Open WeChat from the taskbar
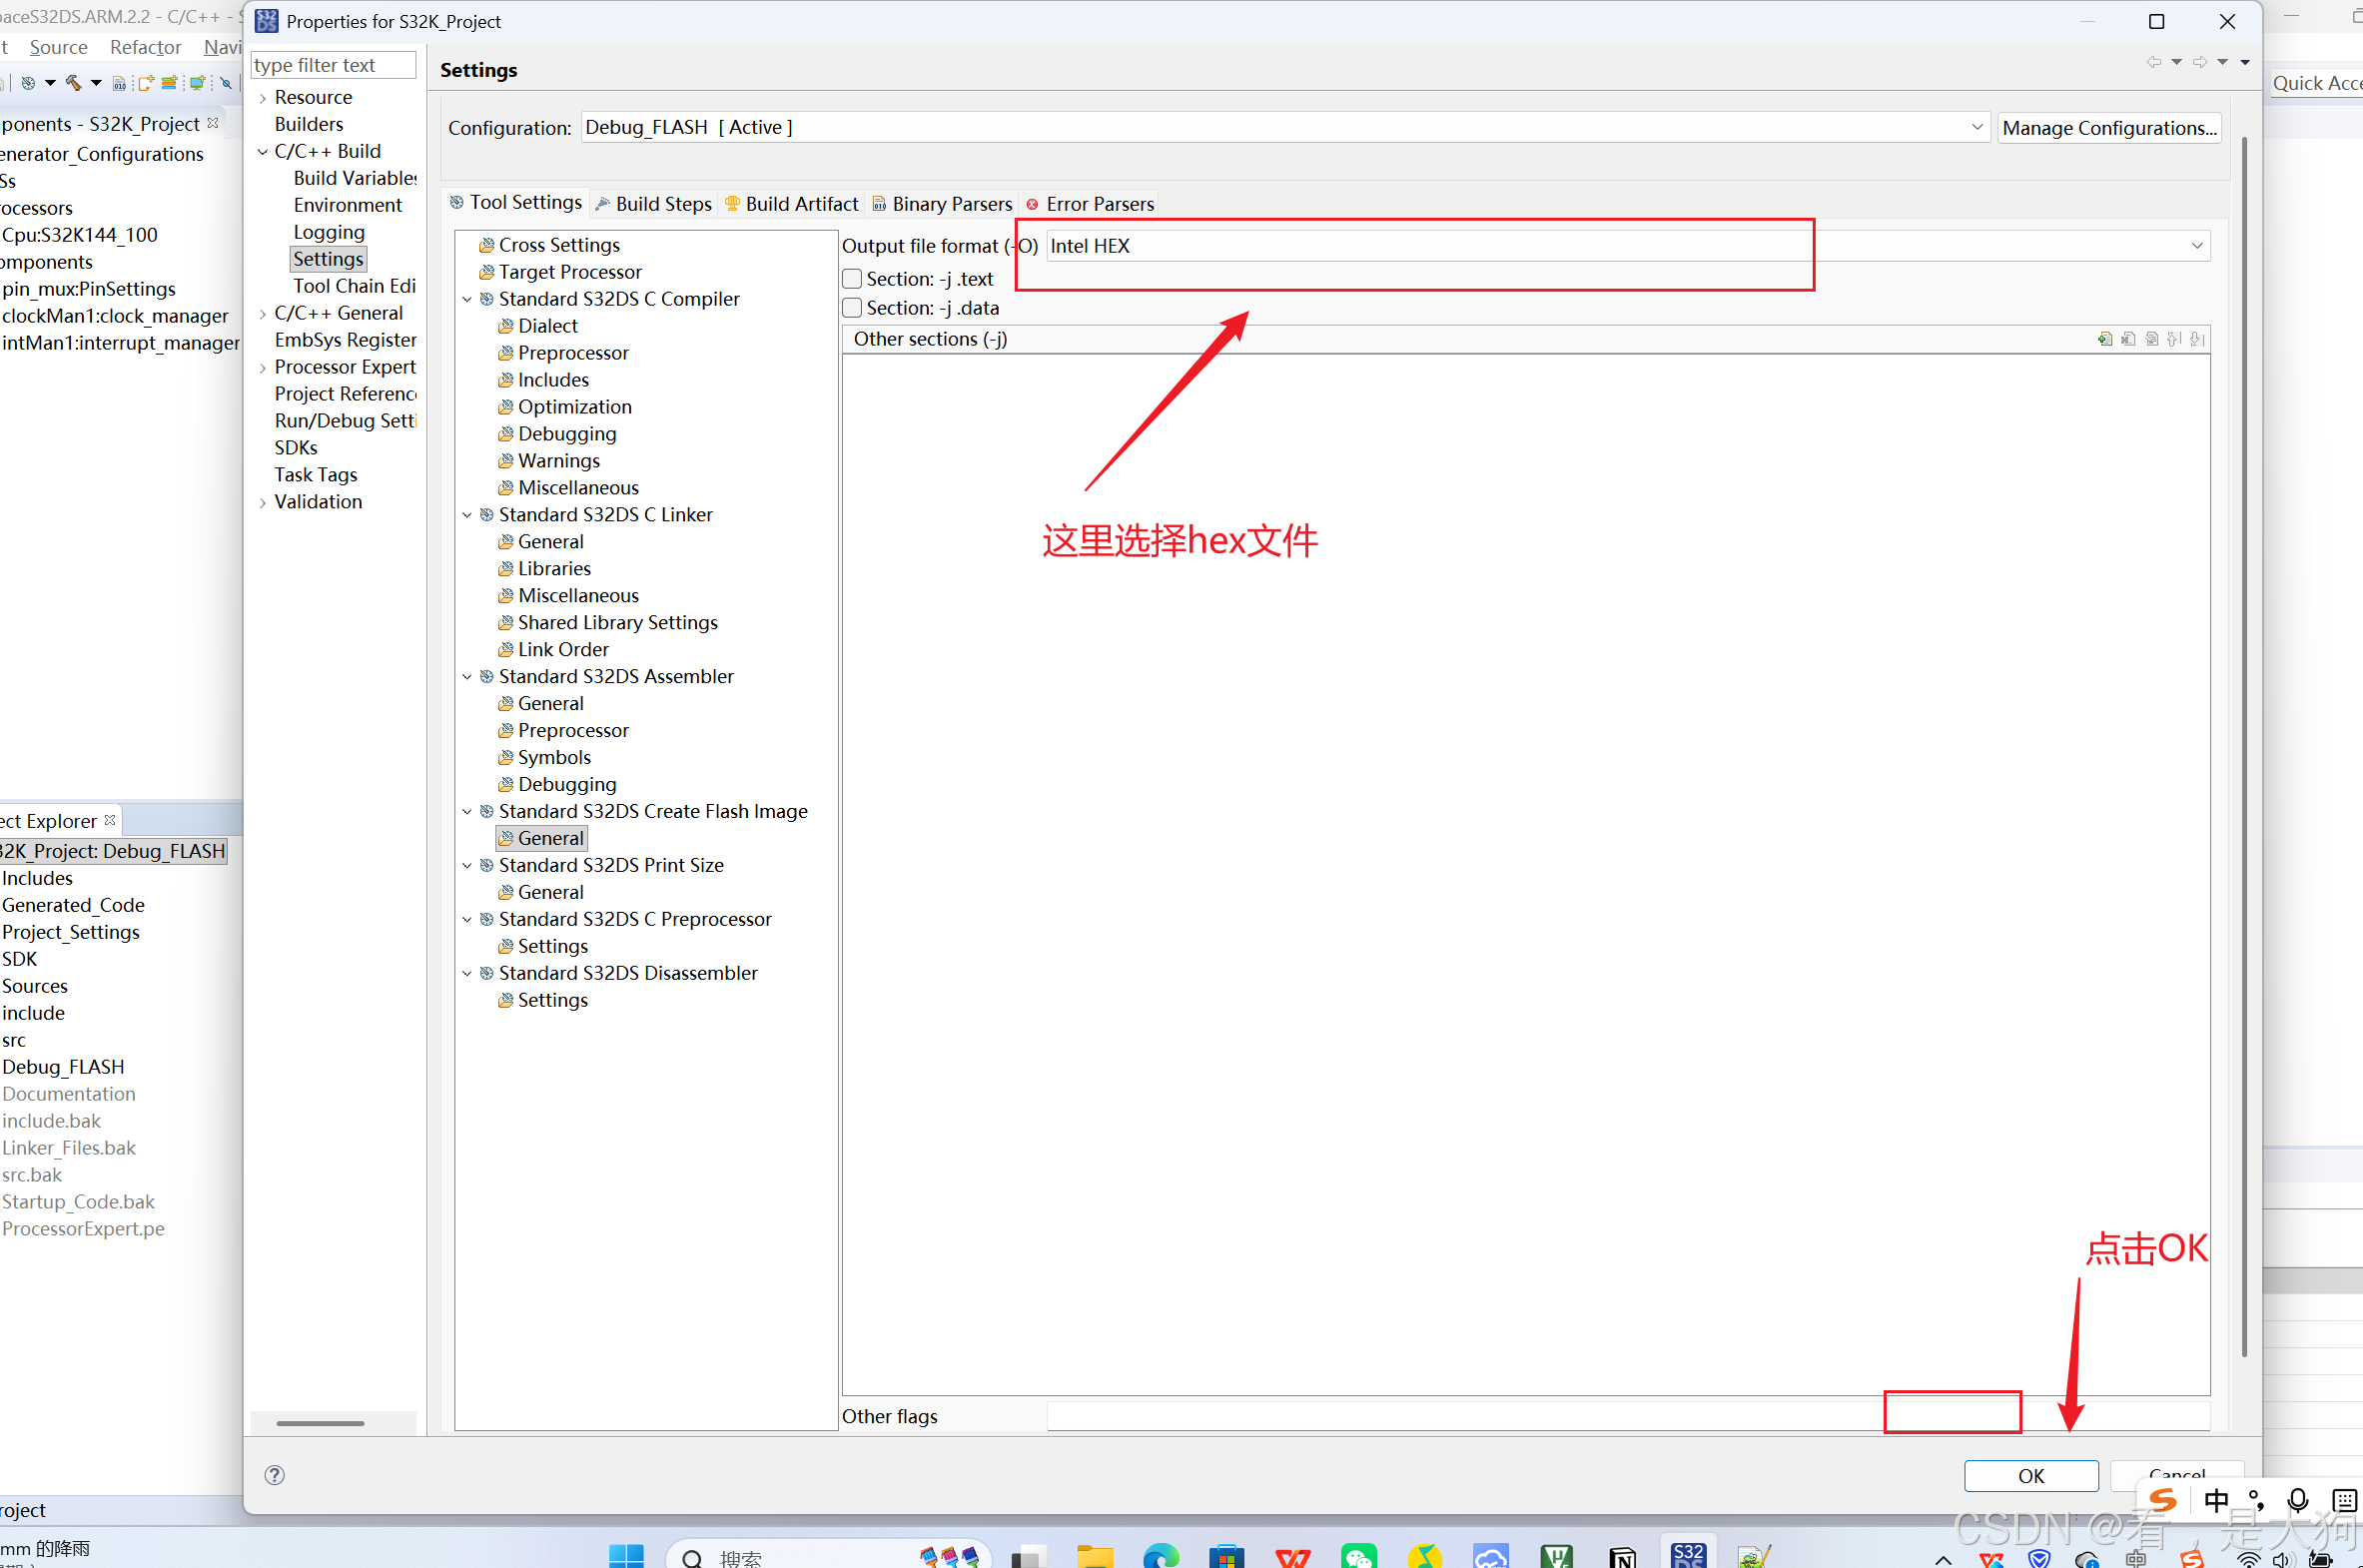 point(1359,1556)
